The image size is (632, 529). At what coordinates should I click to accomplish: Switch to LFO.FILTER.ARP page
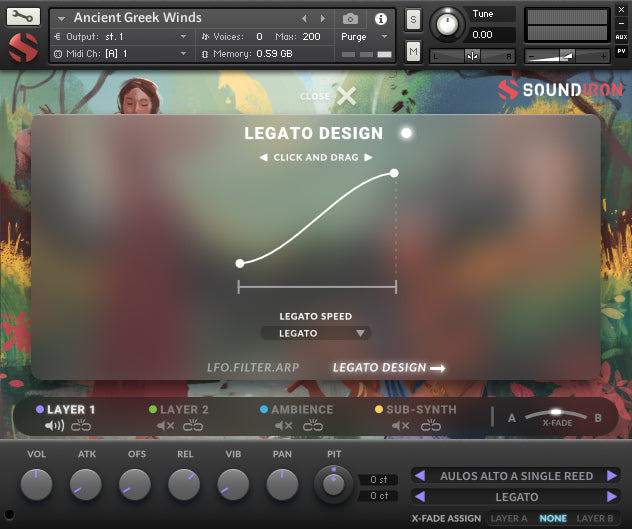pos(253,368)
